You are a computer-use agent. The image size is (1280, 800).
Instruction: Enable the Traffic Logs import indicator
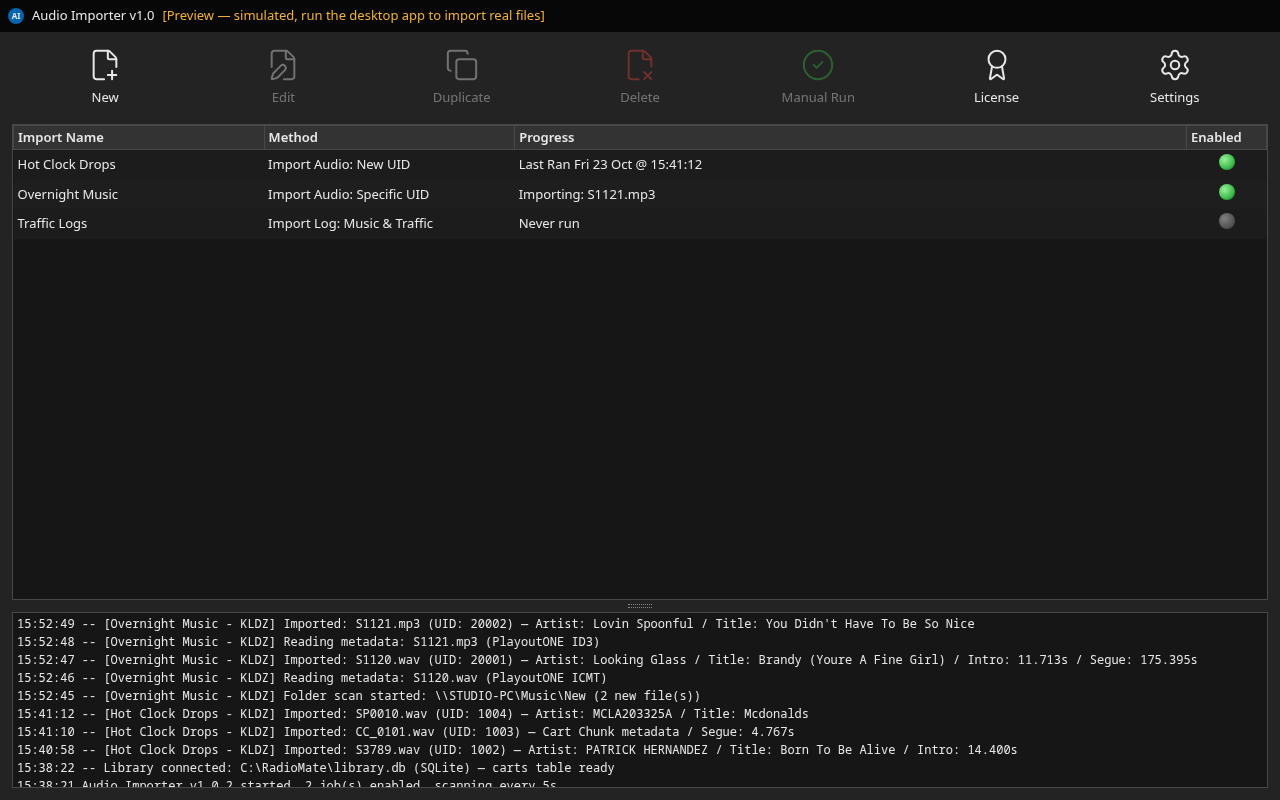(x=1227, y=221)
